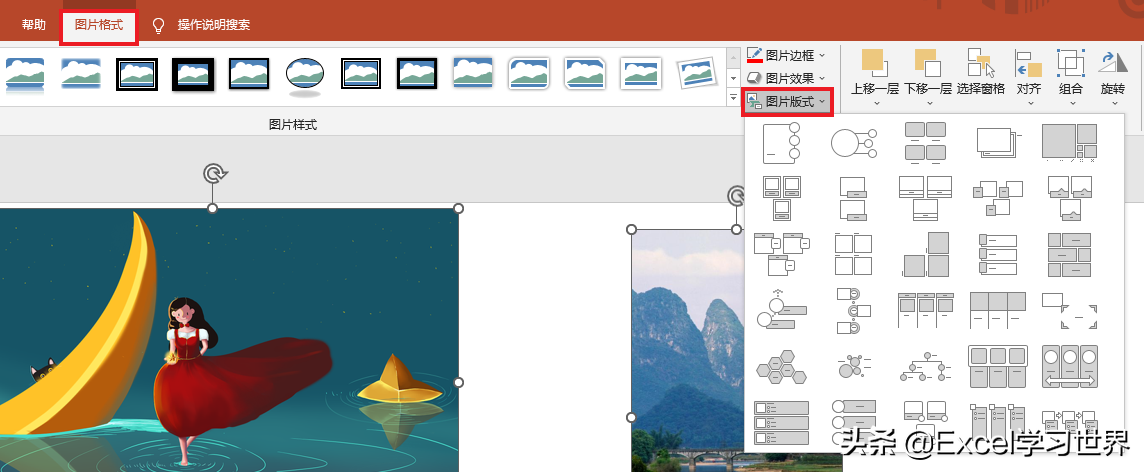Choose the spiral picture layout
The height and width of the screenshot is (472, 1144).
(1070, 142)
